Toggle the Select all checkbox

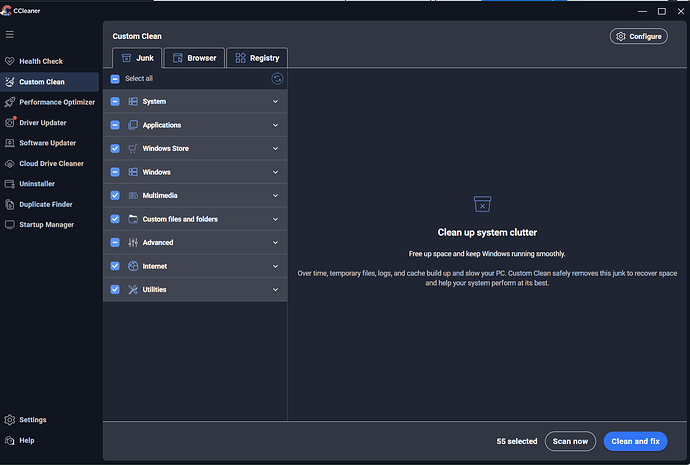click(x=115, y=79)
